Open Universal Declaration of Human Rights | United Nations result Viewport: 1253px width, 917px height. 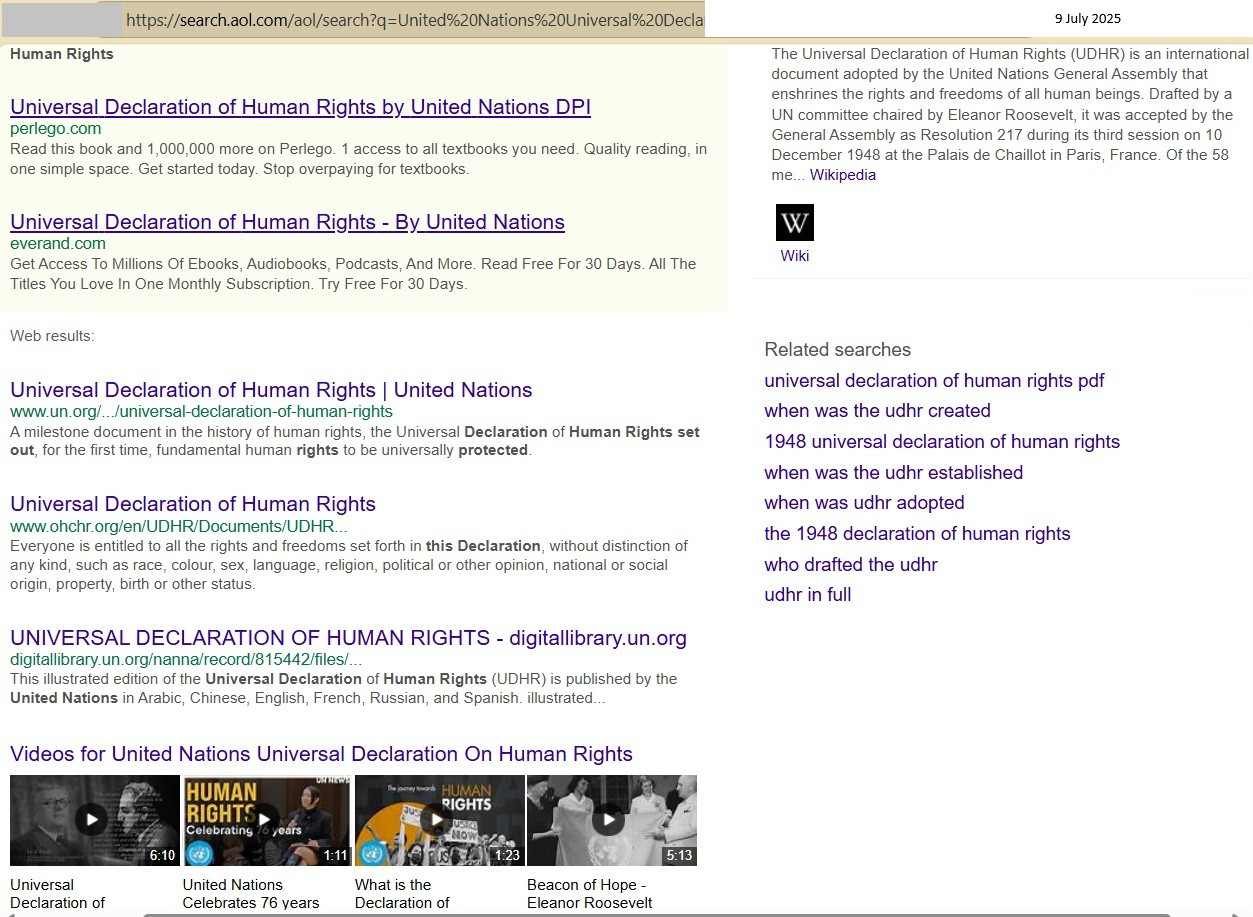[x=271, y=390]
